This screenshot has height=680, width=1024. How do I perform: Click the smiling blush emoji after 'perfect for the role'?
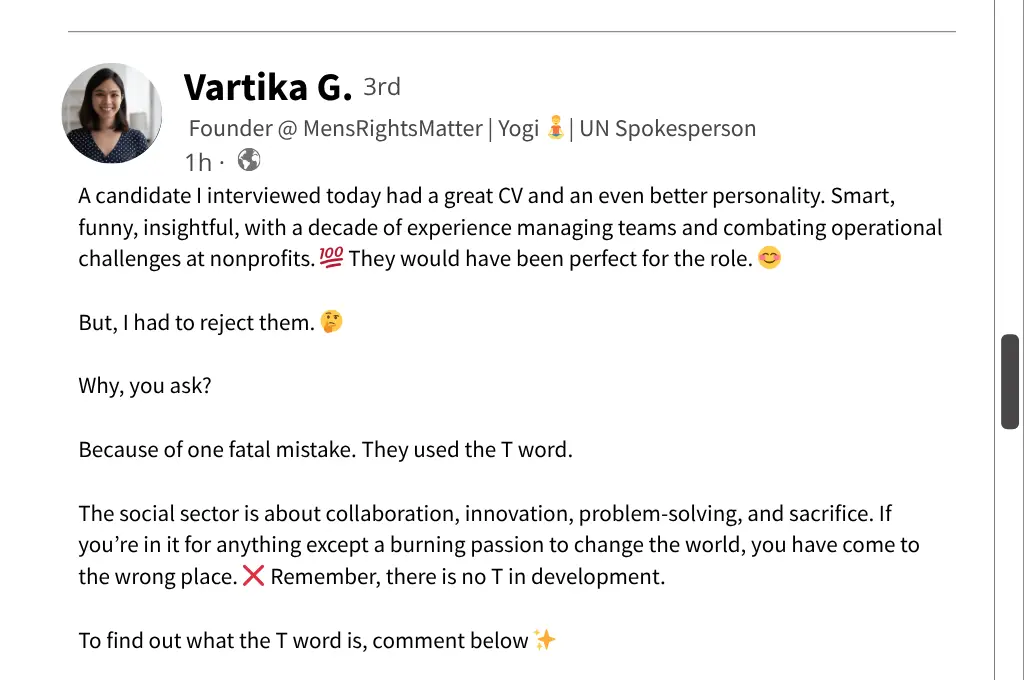pyautogui.click(x=768, y=258)
